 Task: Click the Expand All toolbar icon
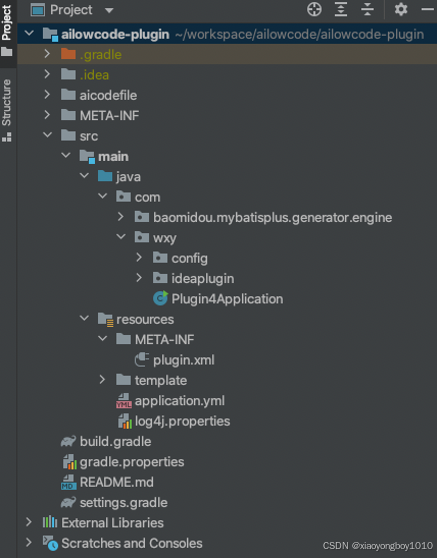coord(341,10)
